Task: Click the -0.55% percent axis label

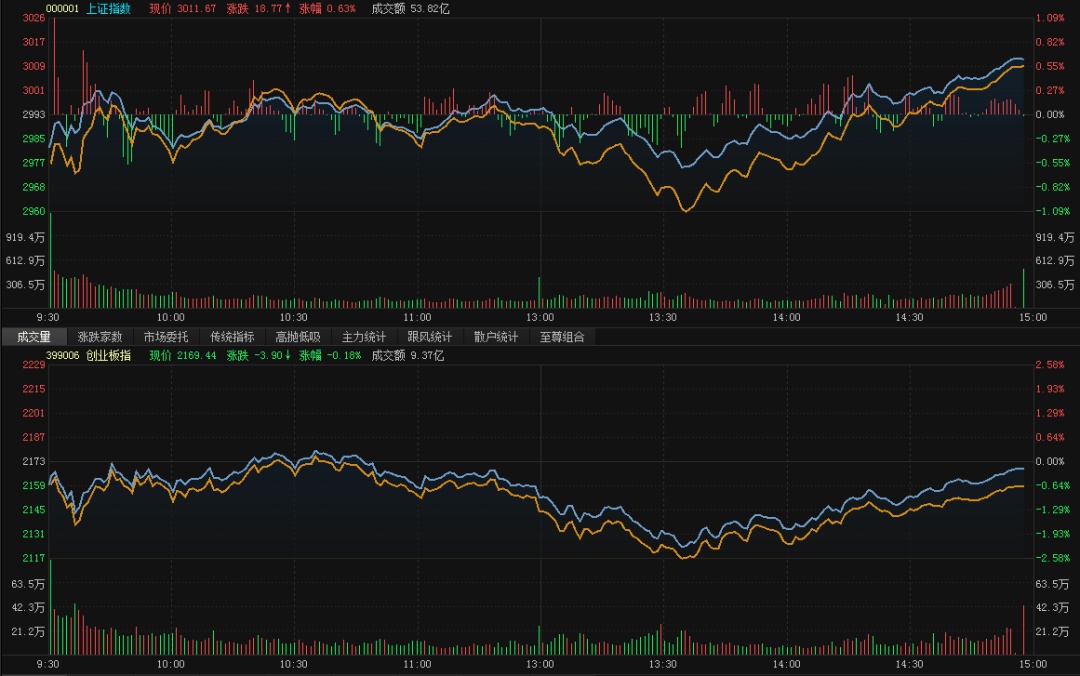Action: [x=1052, y=163]
